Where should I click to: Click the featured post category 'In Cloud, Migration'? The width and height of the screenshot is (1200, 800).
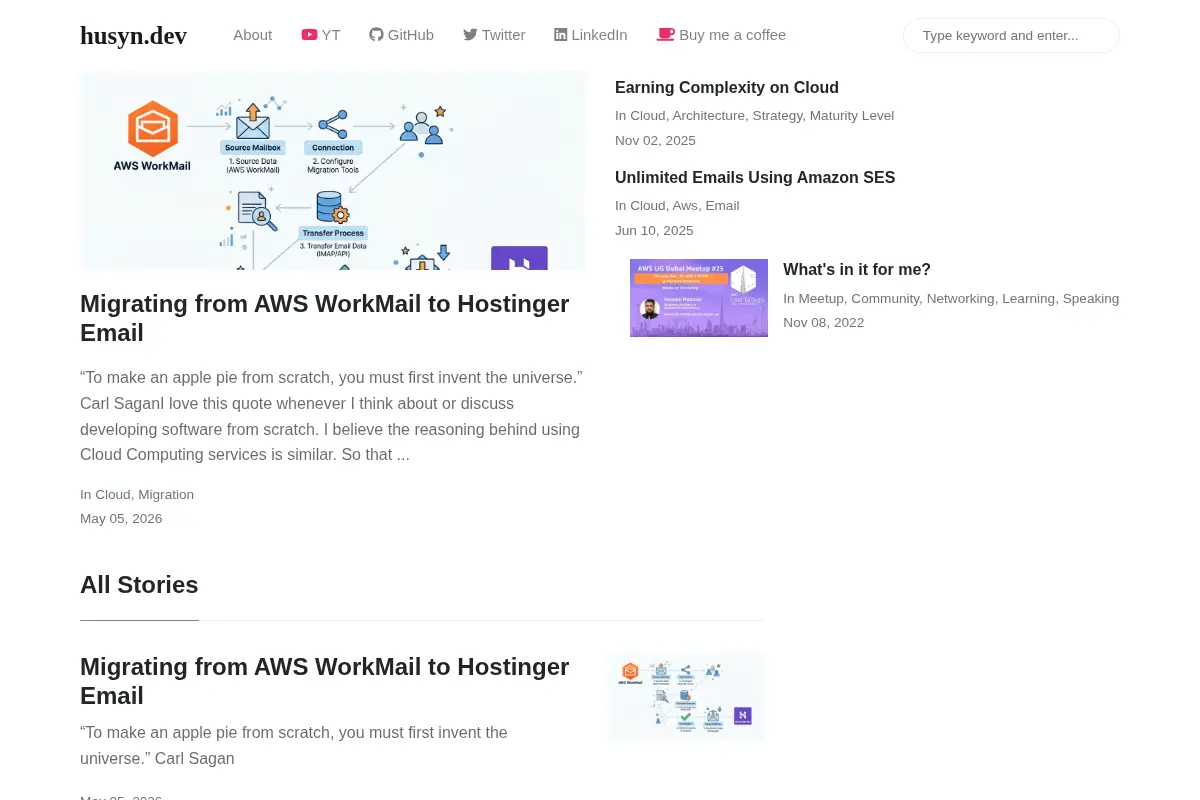tap(137, 494)
